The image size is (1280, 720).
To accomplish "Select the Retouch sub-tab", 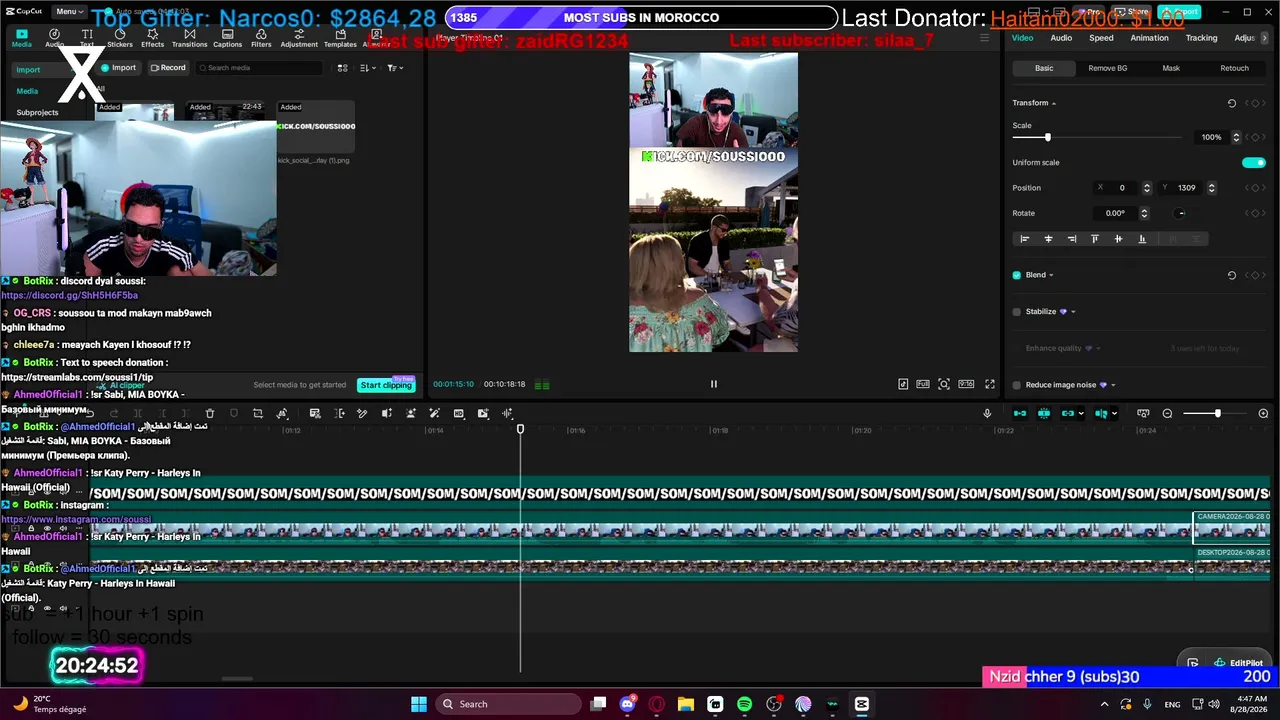I will (x=1234, y=68).
